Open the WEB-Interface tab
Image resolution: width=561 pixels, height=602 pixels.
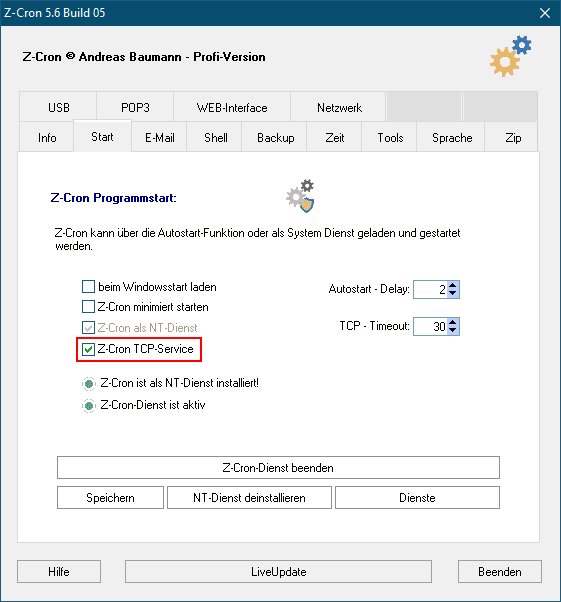point(232,107)
